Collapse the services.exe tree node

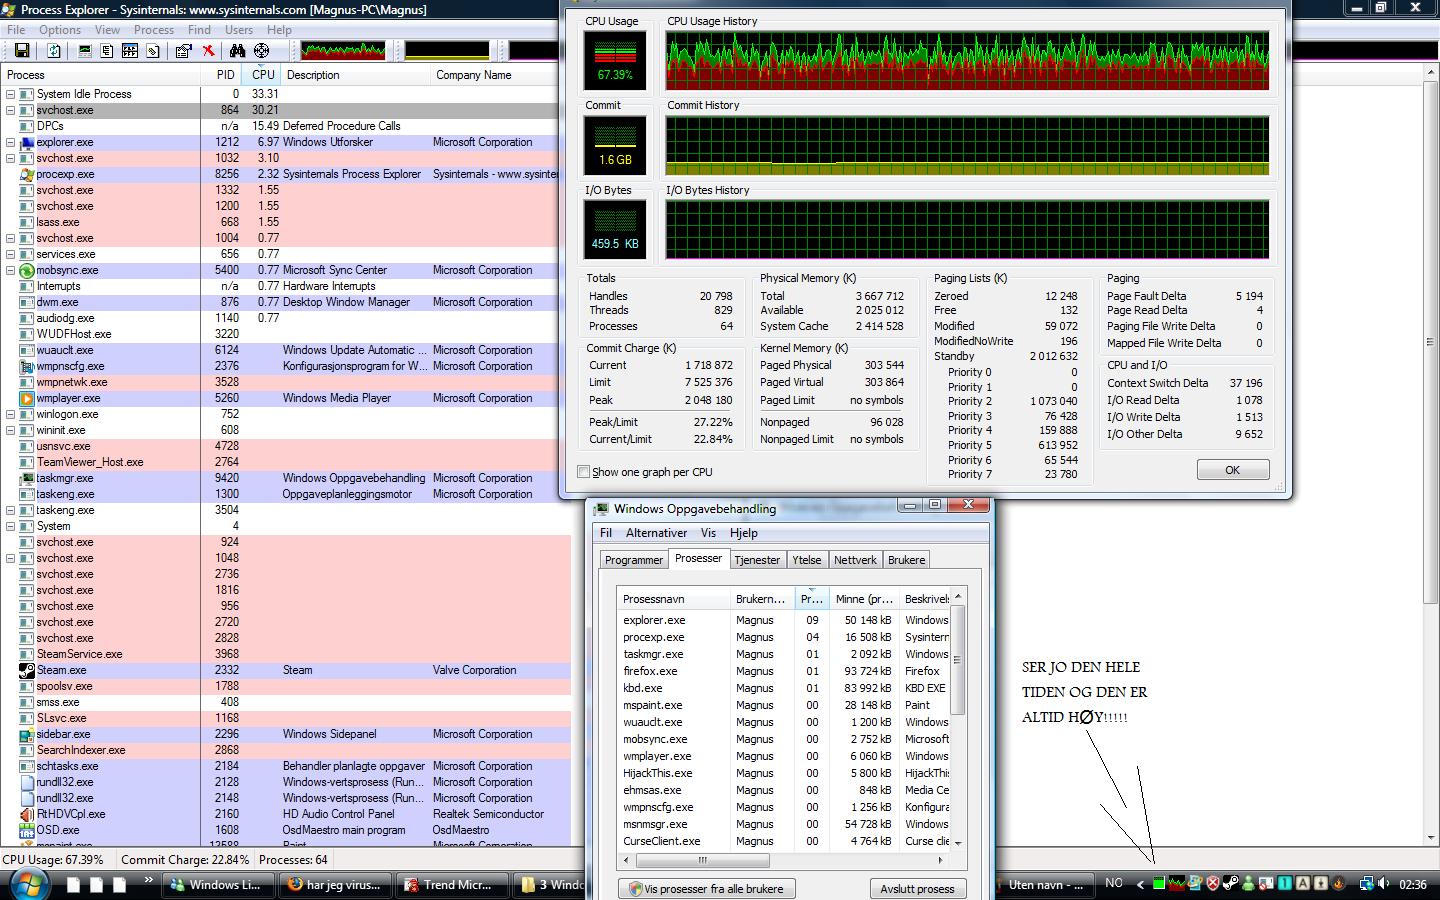pyautogui.click(x=11, y=254)
